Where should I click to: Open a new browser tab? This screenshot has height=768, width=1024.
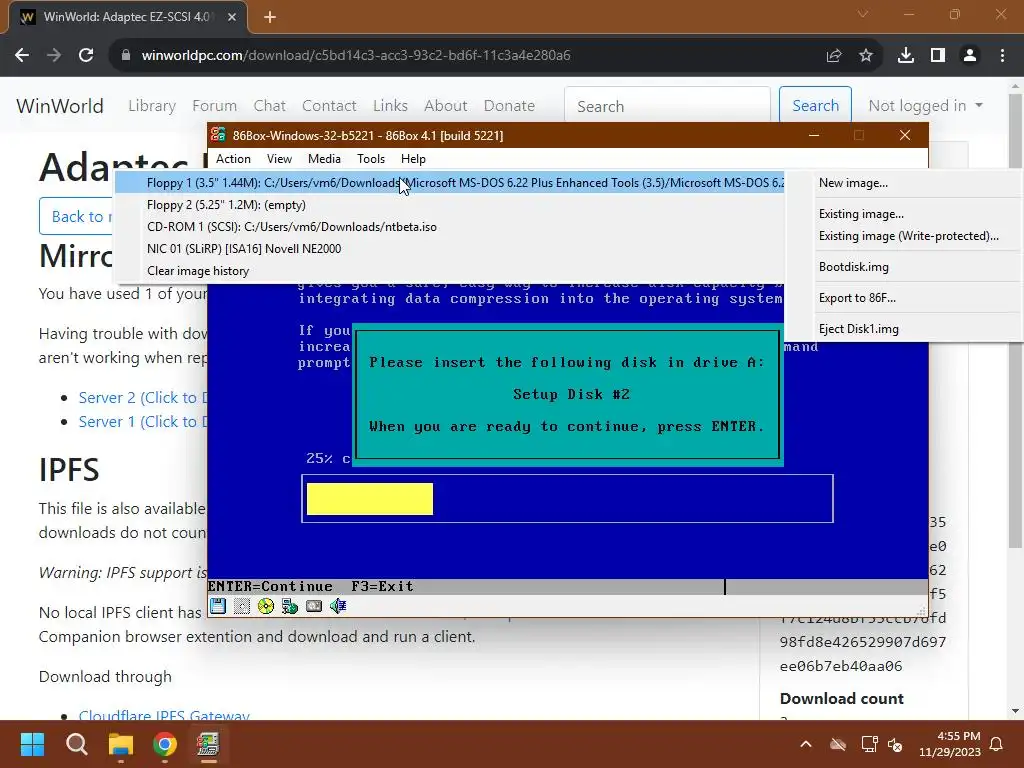(270, 17)
